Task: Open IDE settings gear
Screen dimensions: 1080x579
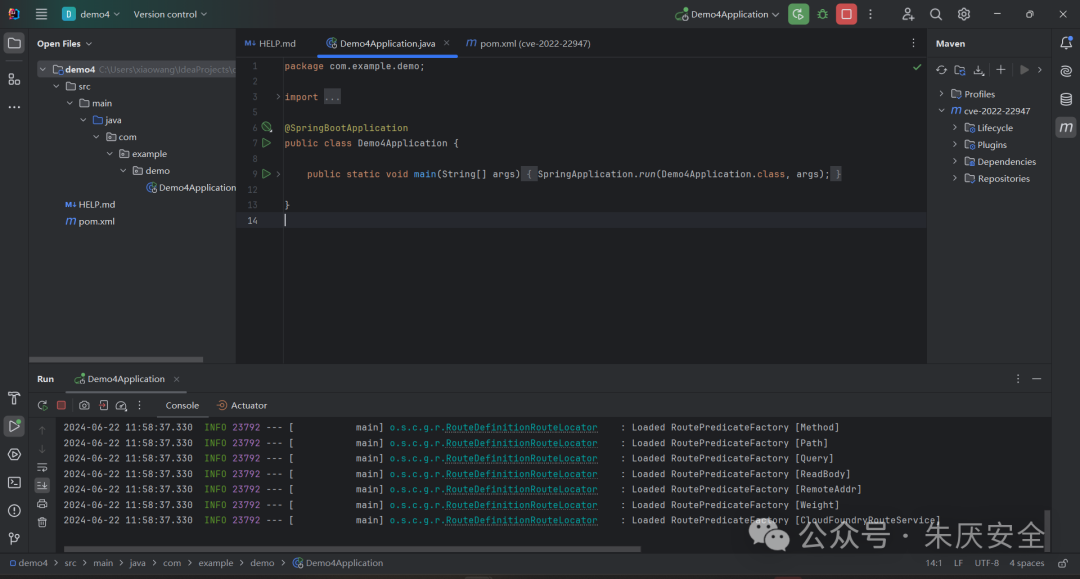Action: [x=964, y=14]
